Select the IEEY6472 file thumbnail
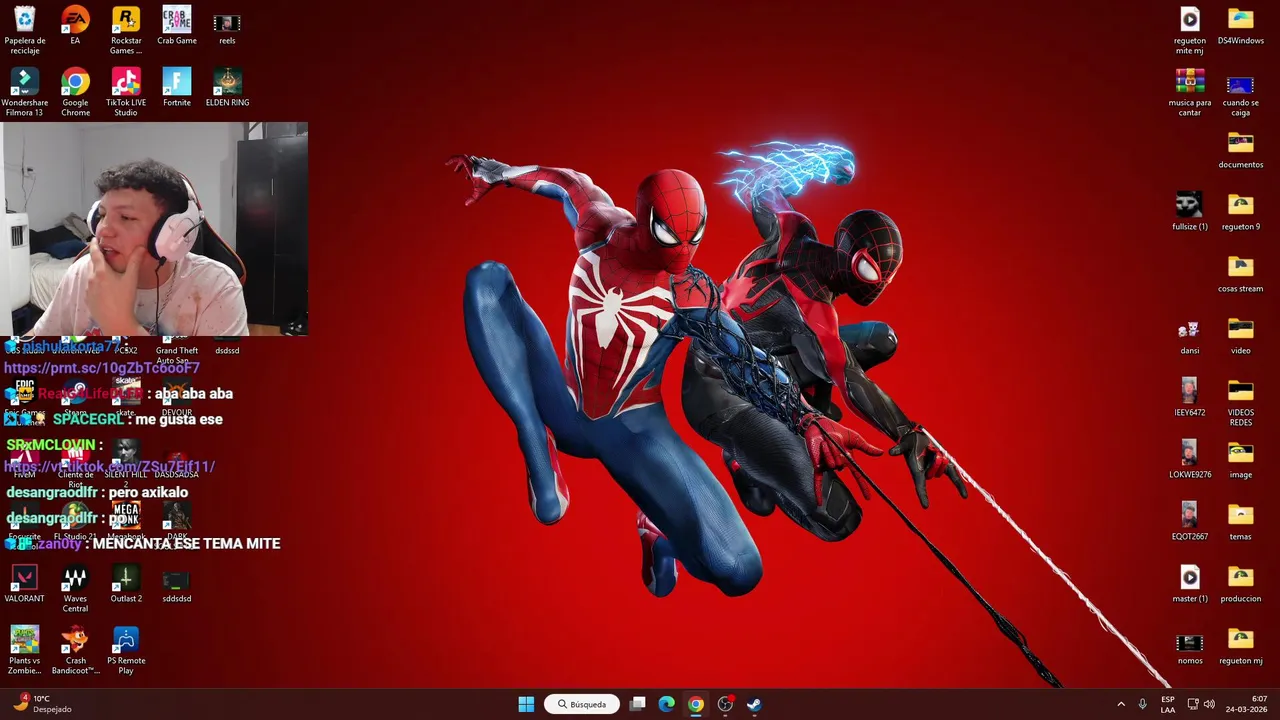The height and width of the screenshot is (720, 1280). (x=1189, y=398)
